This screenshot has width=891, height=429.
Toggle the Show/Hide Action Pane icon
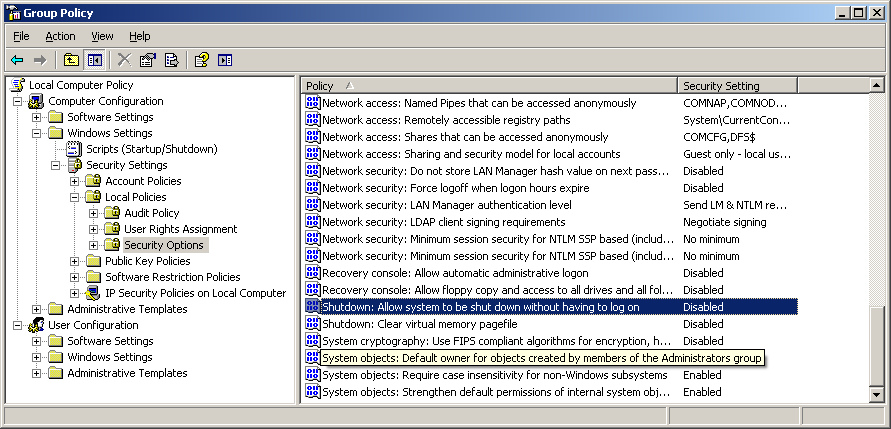[225, 60]
